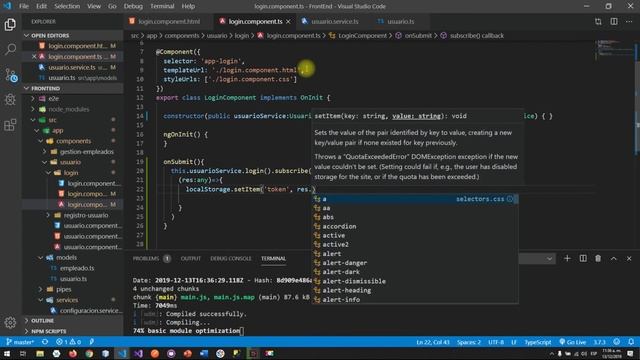The height and width of the screenshot is (360, 640).
Task: Close the login.component.ts editor tab
Action: coord(289,21)
